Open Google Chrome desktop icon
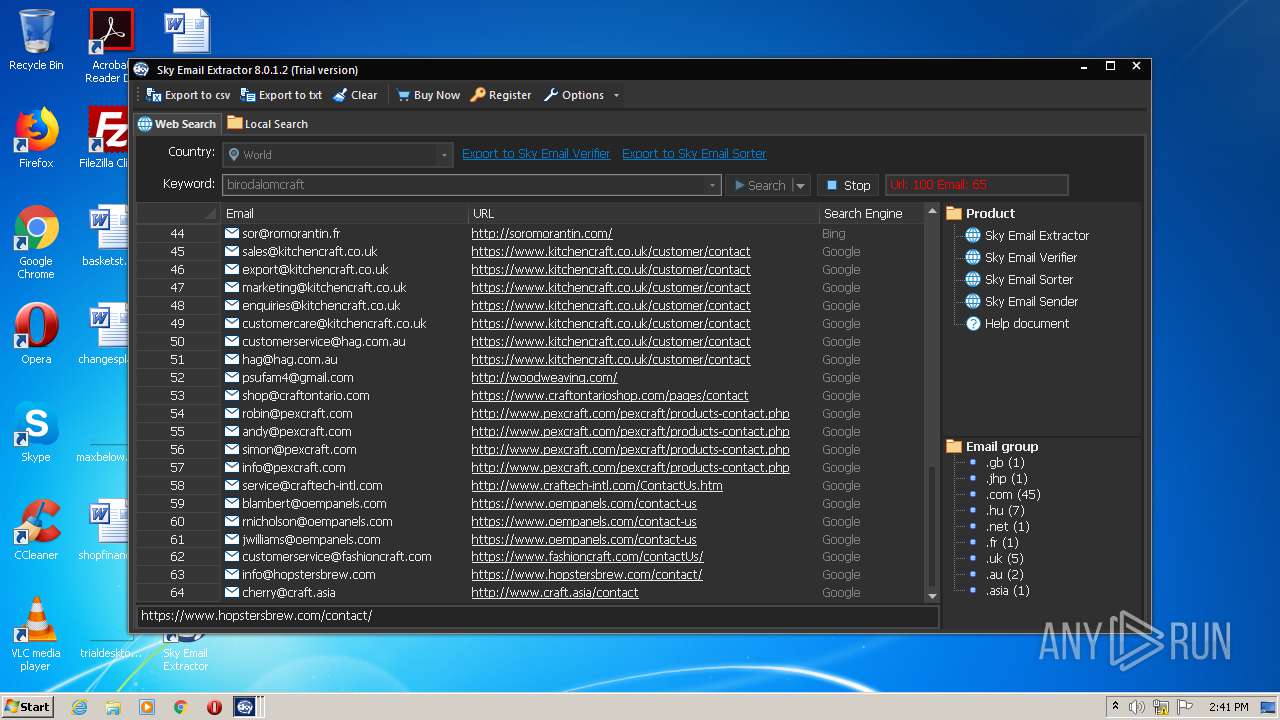This screenshot has height=720, width=1280. tap(36, 242)
